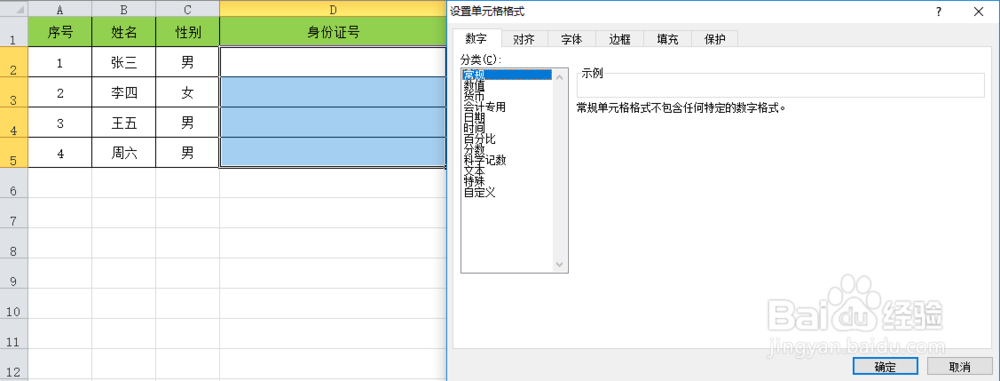Image resolution: width=1000 pixels, height=381 pixels.
Task: Select 分数 in the category list
Action: pyautogui.click(x=508, y=149)
